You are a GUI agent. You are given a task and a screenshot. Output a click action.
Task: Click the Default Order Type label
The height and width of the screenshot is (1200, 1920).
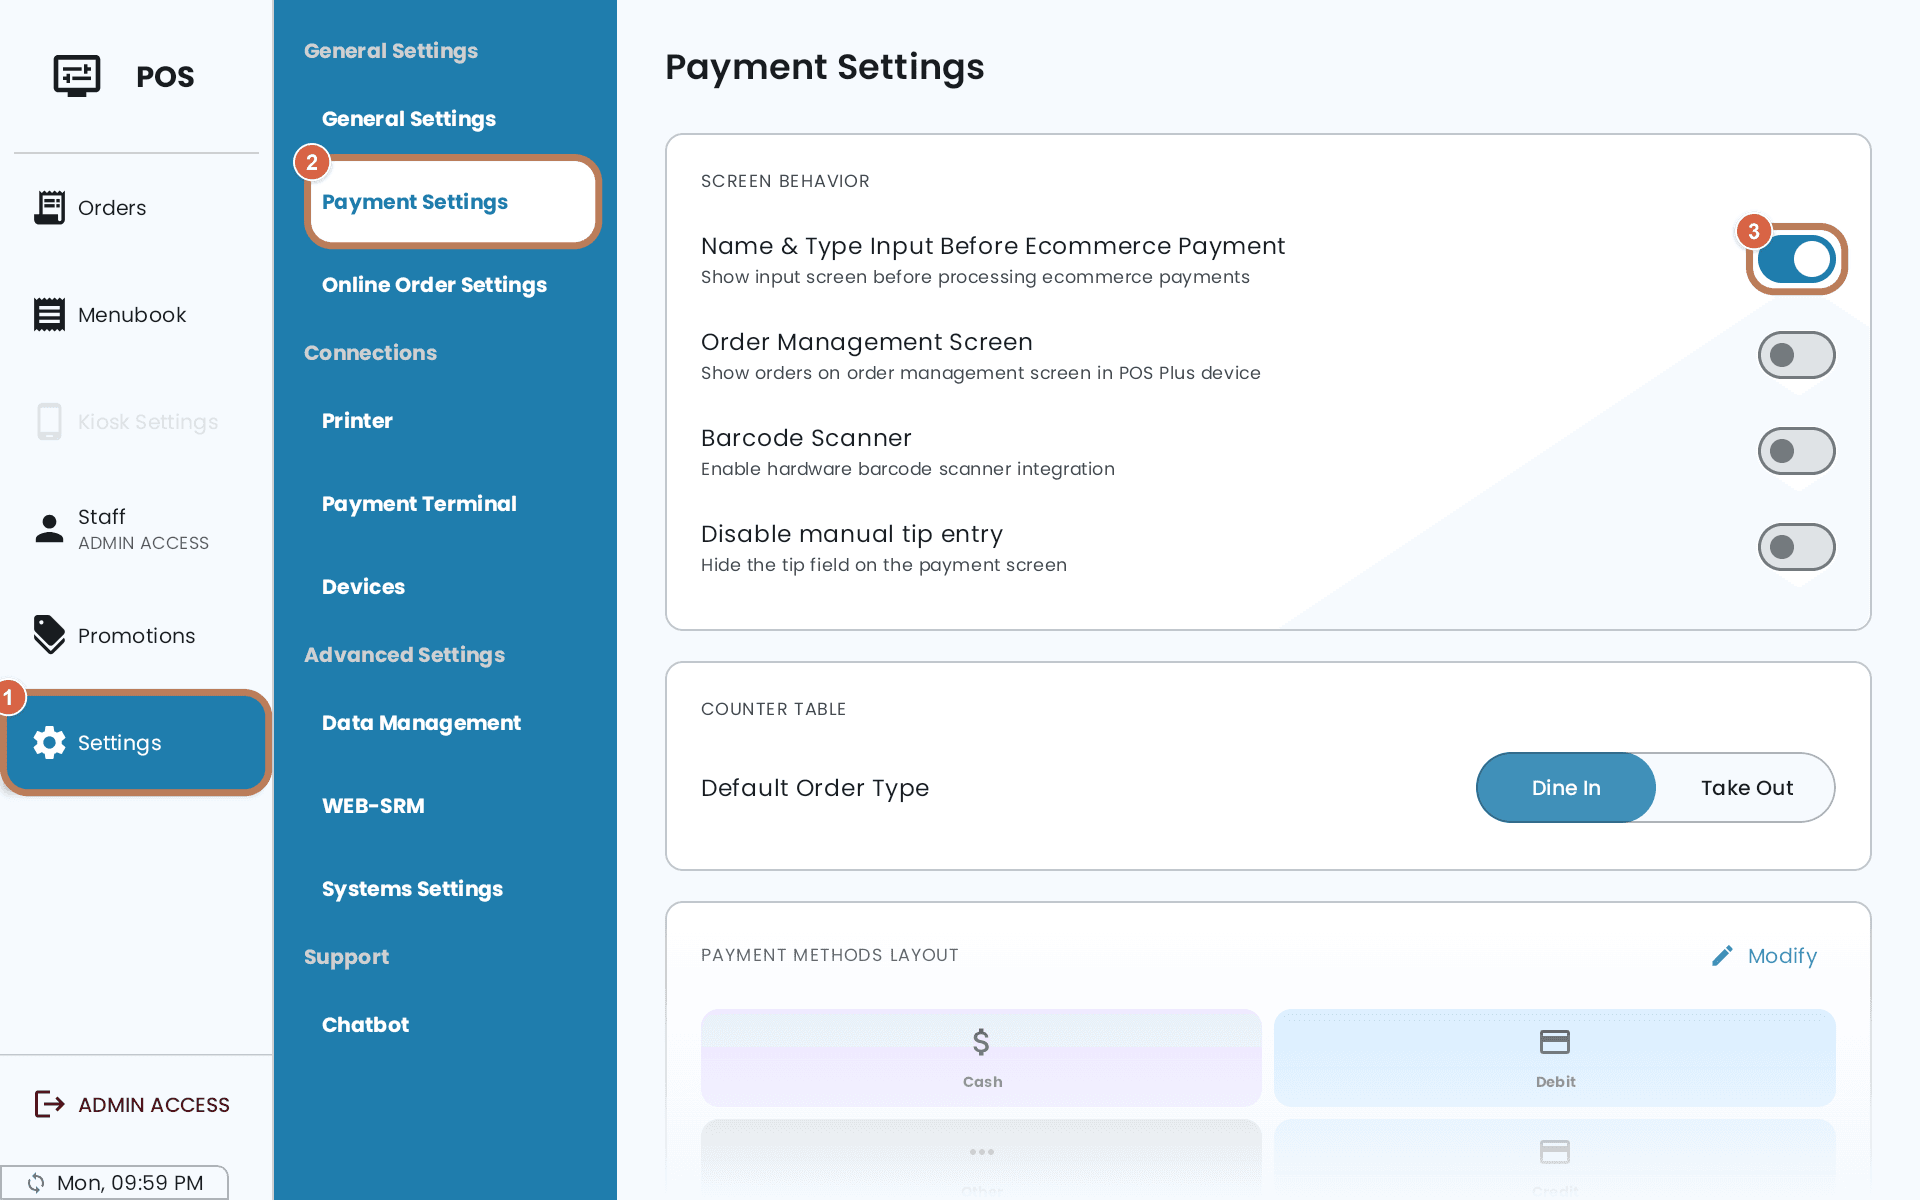[815, 788]
